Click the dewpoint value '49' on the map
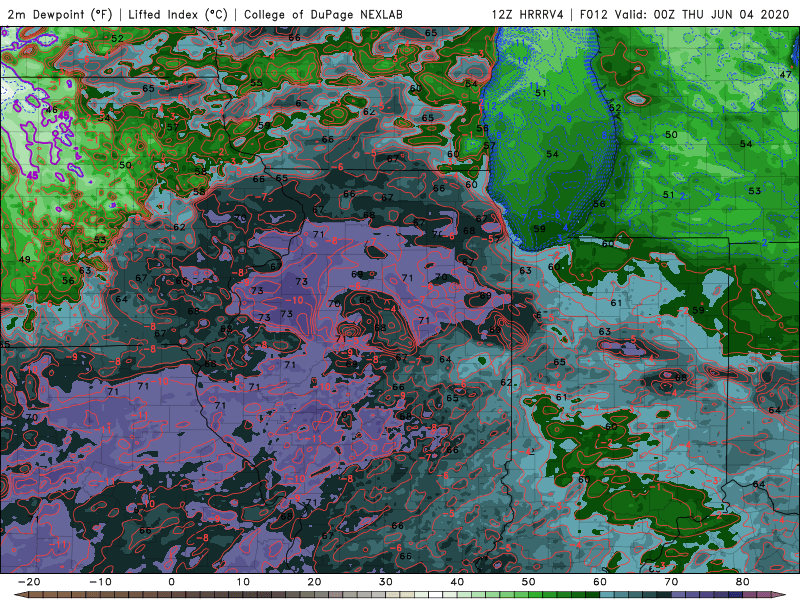 tap(24, 259)
